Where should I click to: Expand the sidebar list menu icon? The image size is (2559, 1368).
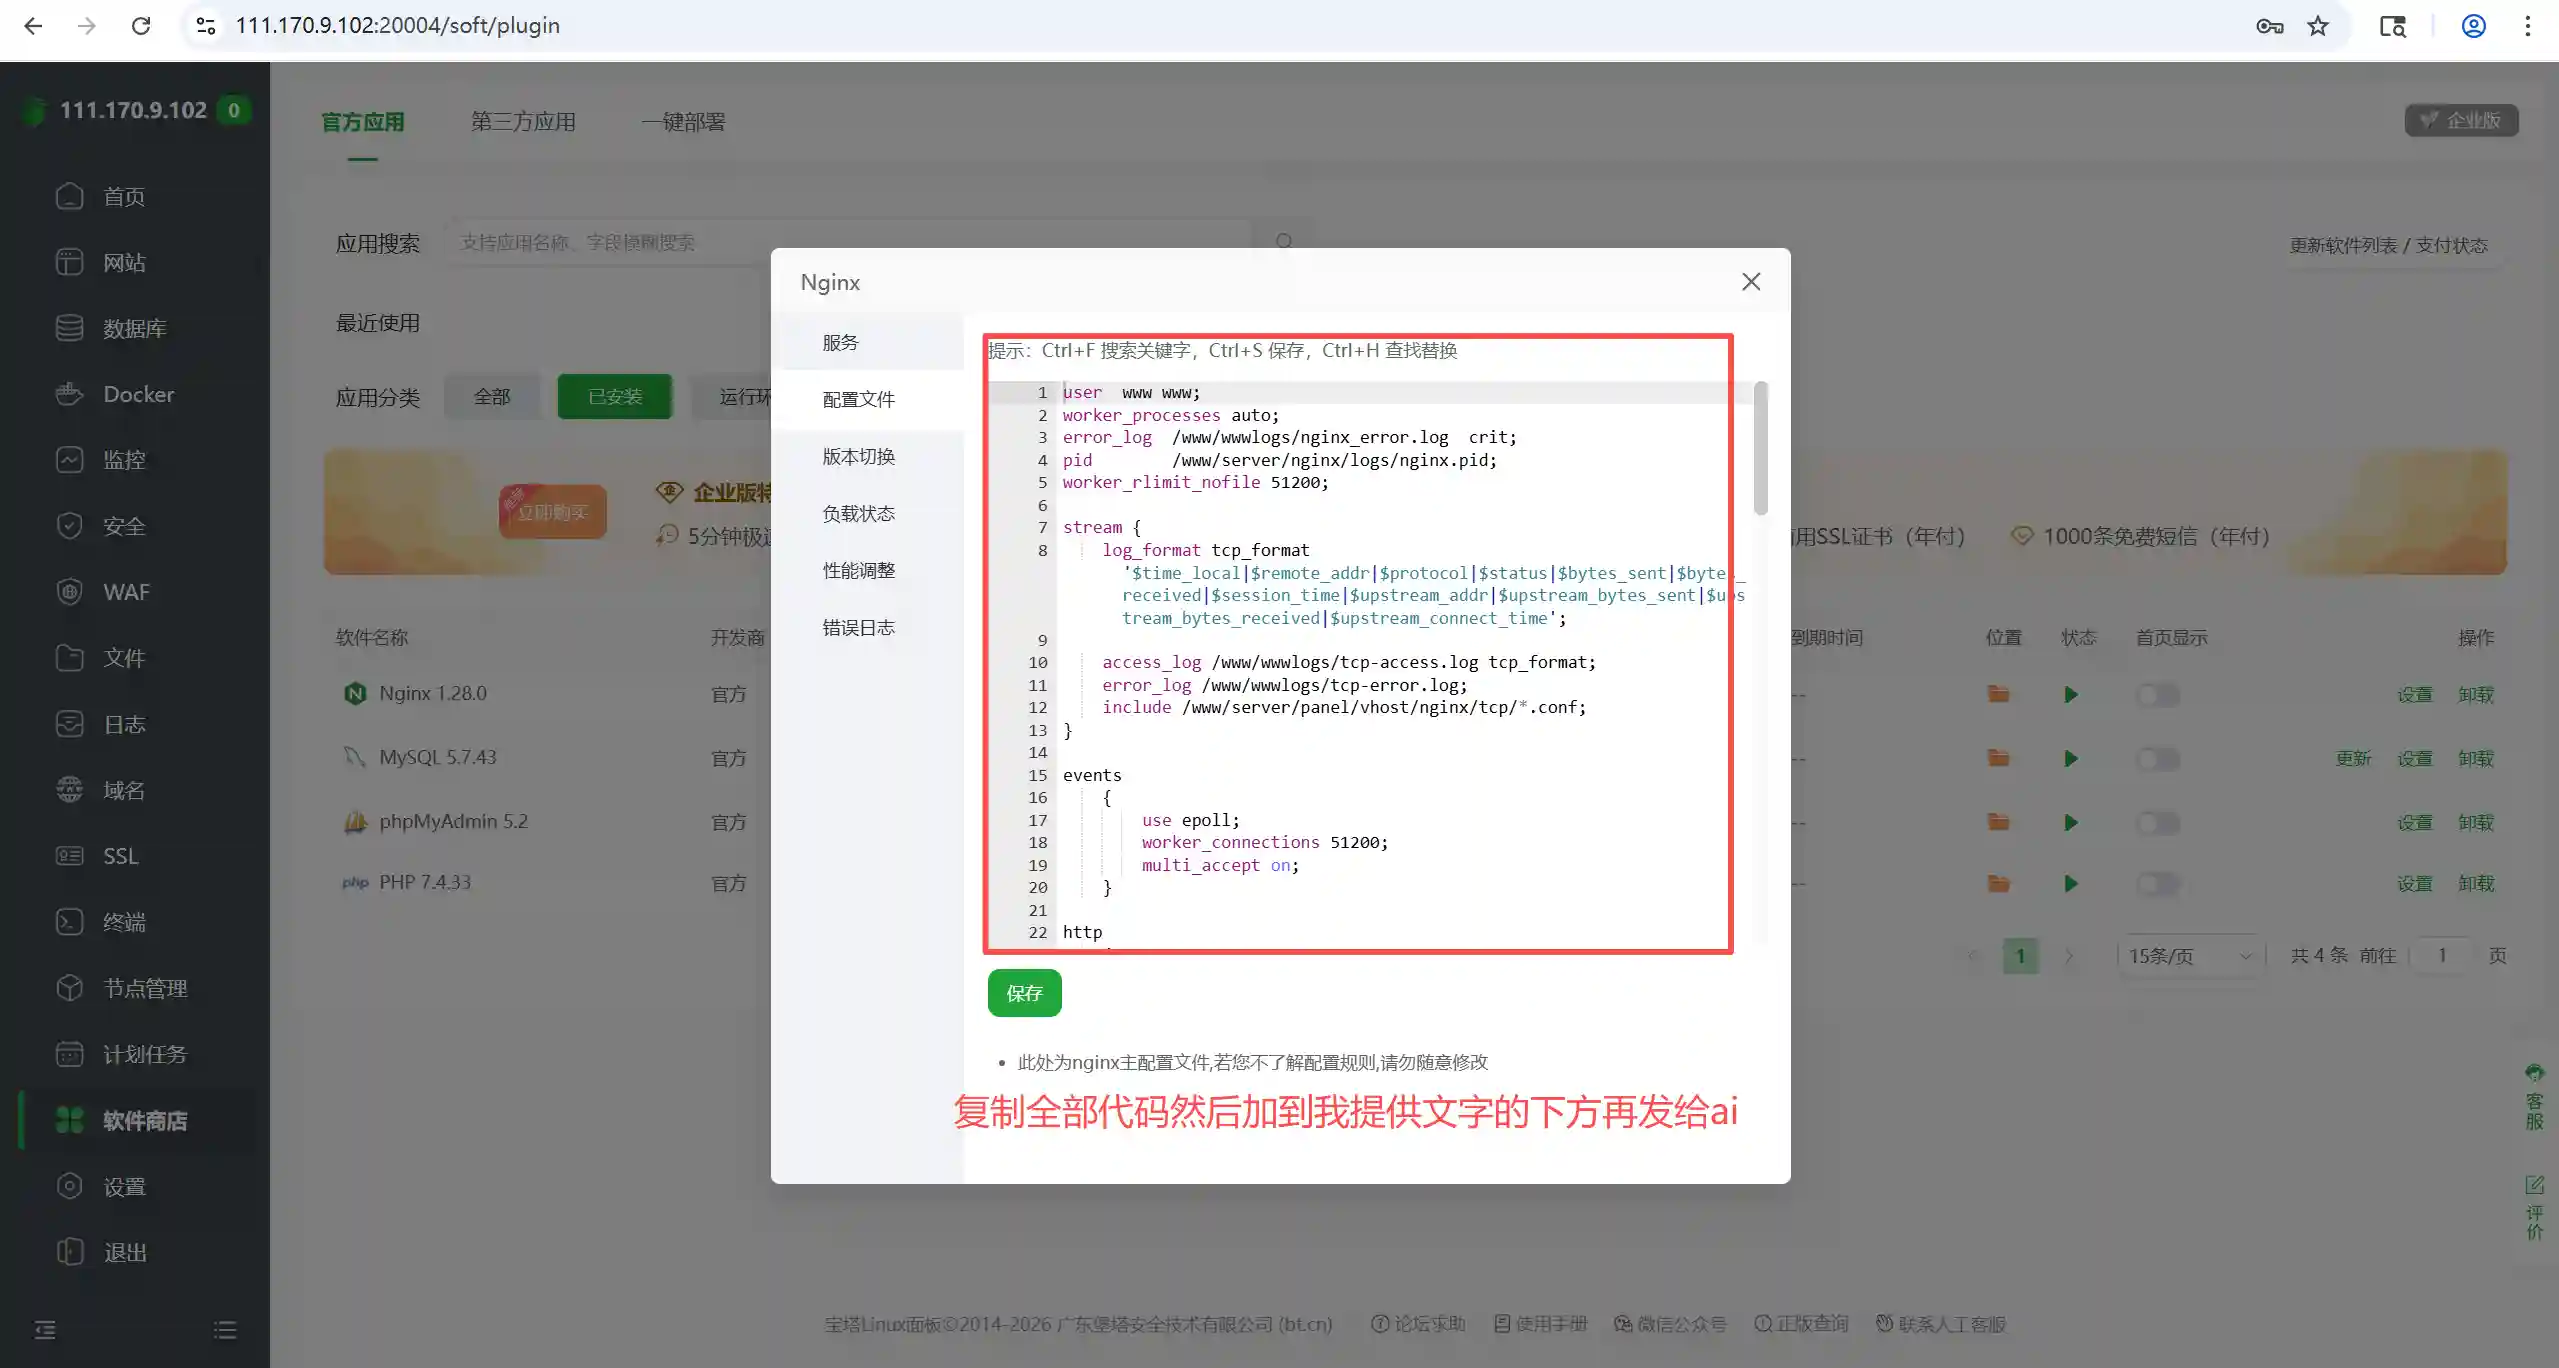[225, 1330]
